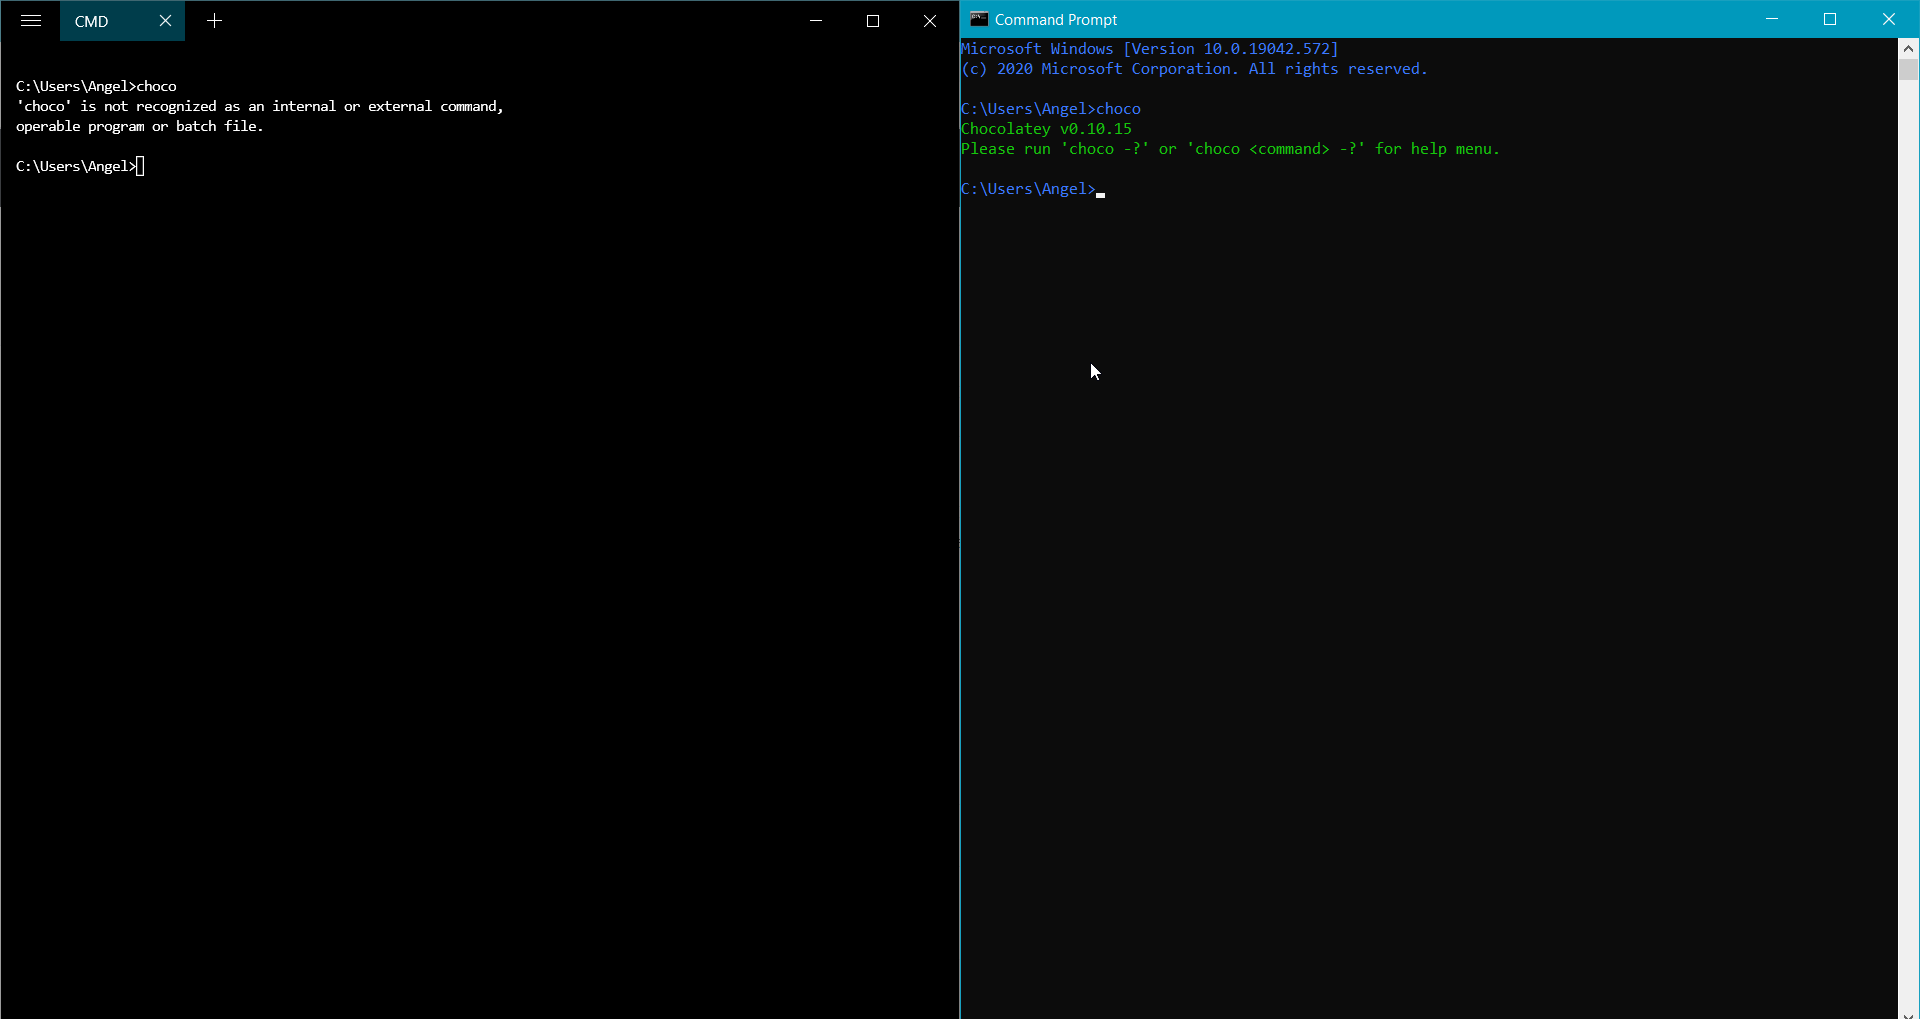Click the Command Prompt title bar text
This screenshot has height=1019, width=1920.
click(x=1056, y=19)
